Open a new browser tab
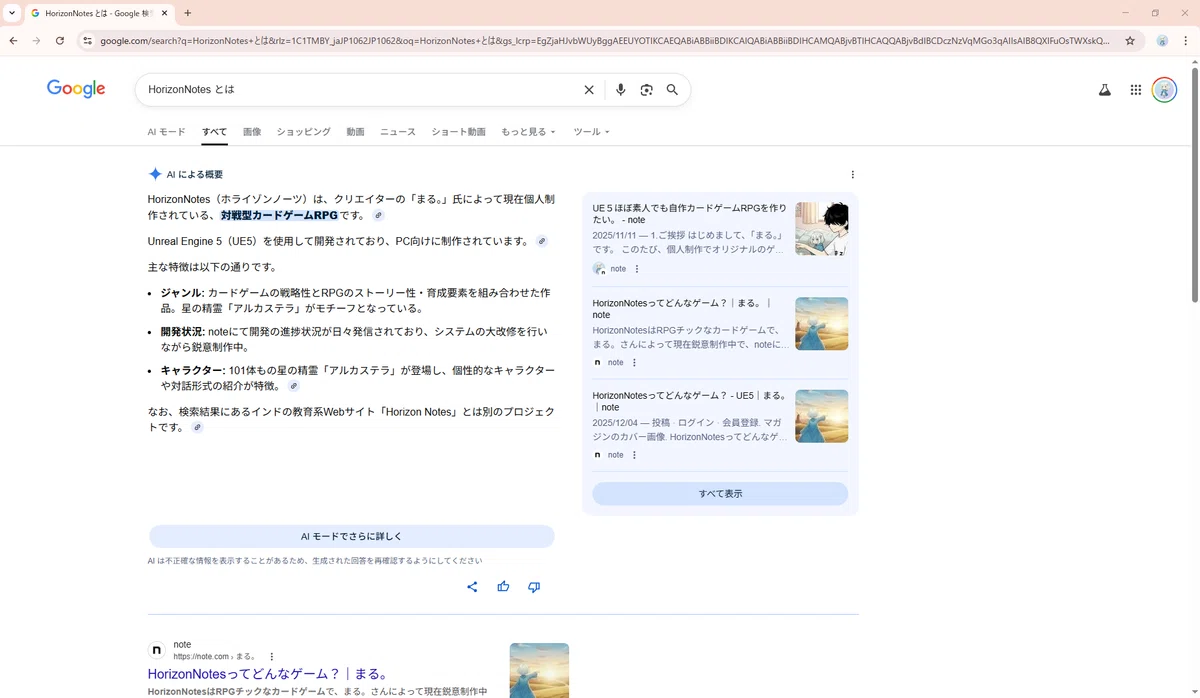This screenshot has height=698, width=1200. click(x=187, y=13)
